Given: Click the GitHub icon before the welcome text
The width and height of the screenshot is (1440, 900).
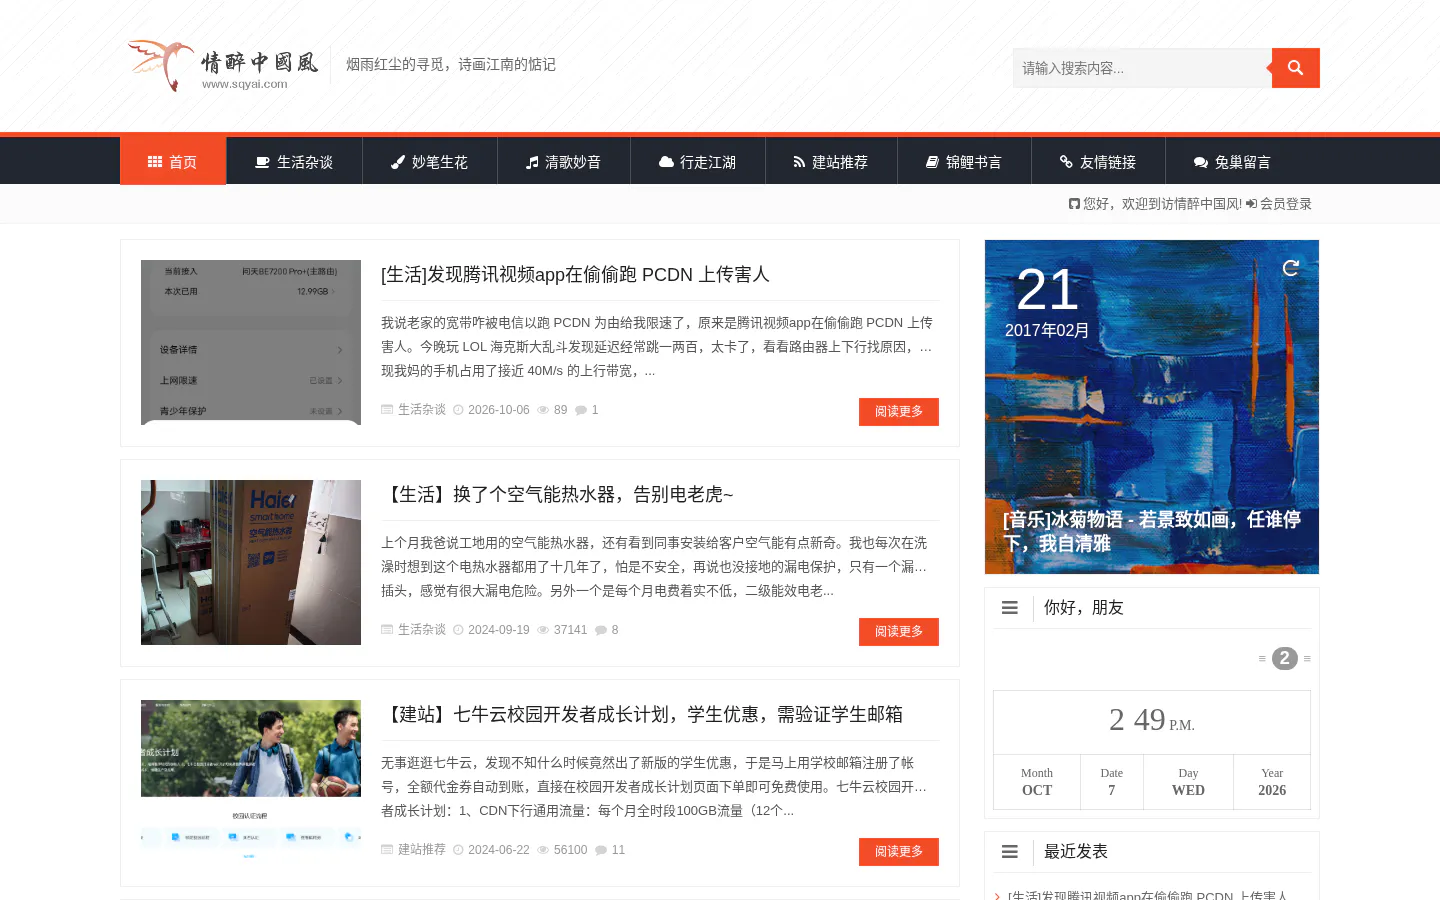Looking at the screenshot, I should [1074, 204].
